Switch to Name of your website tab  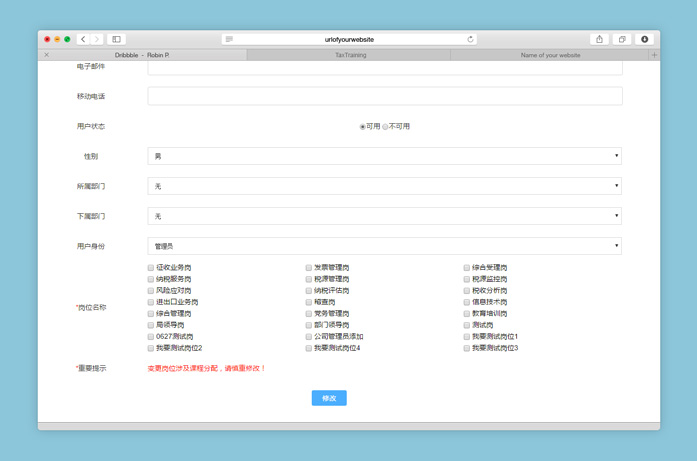pos(550,55)
